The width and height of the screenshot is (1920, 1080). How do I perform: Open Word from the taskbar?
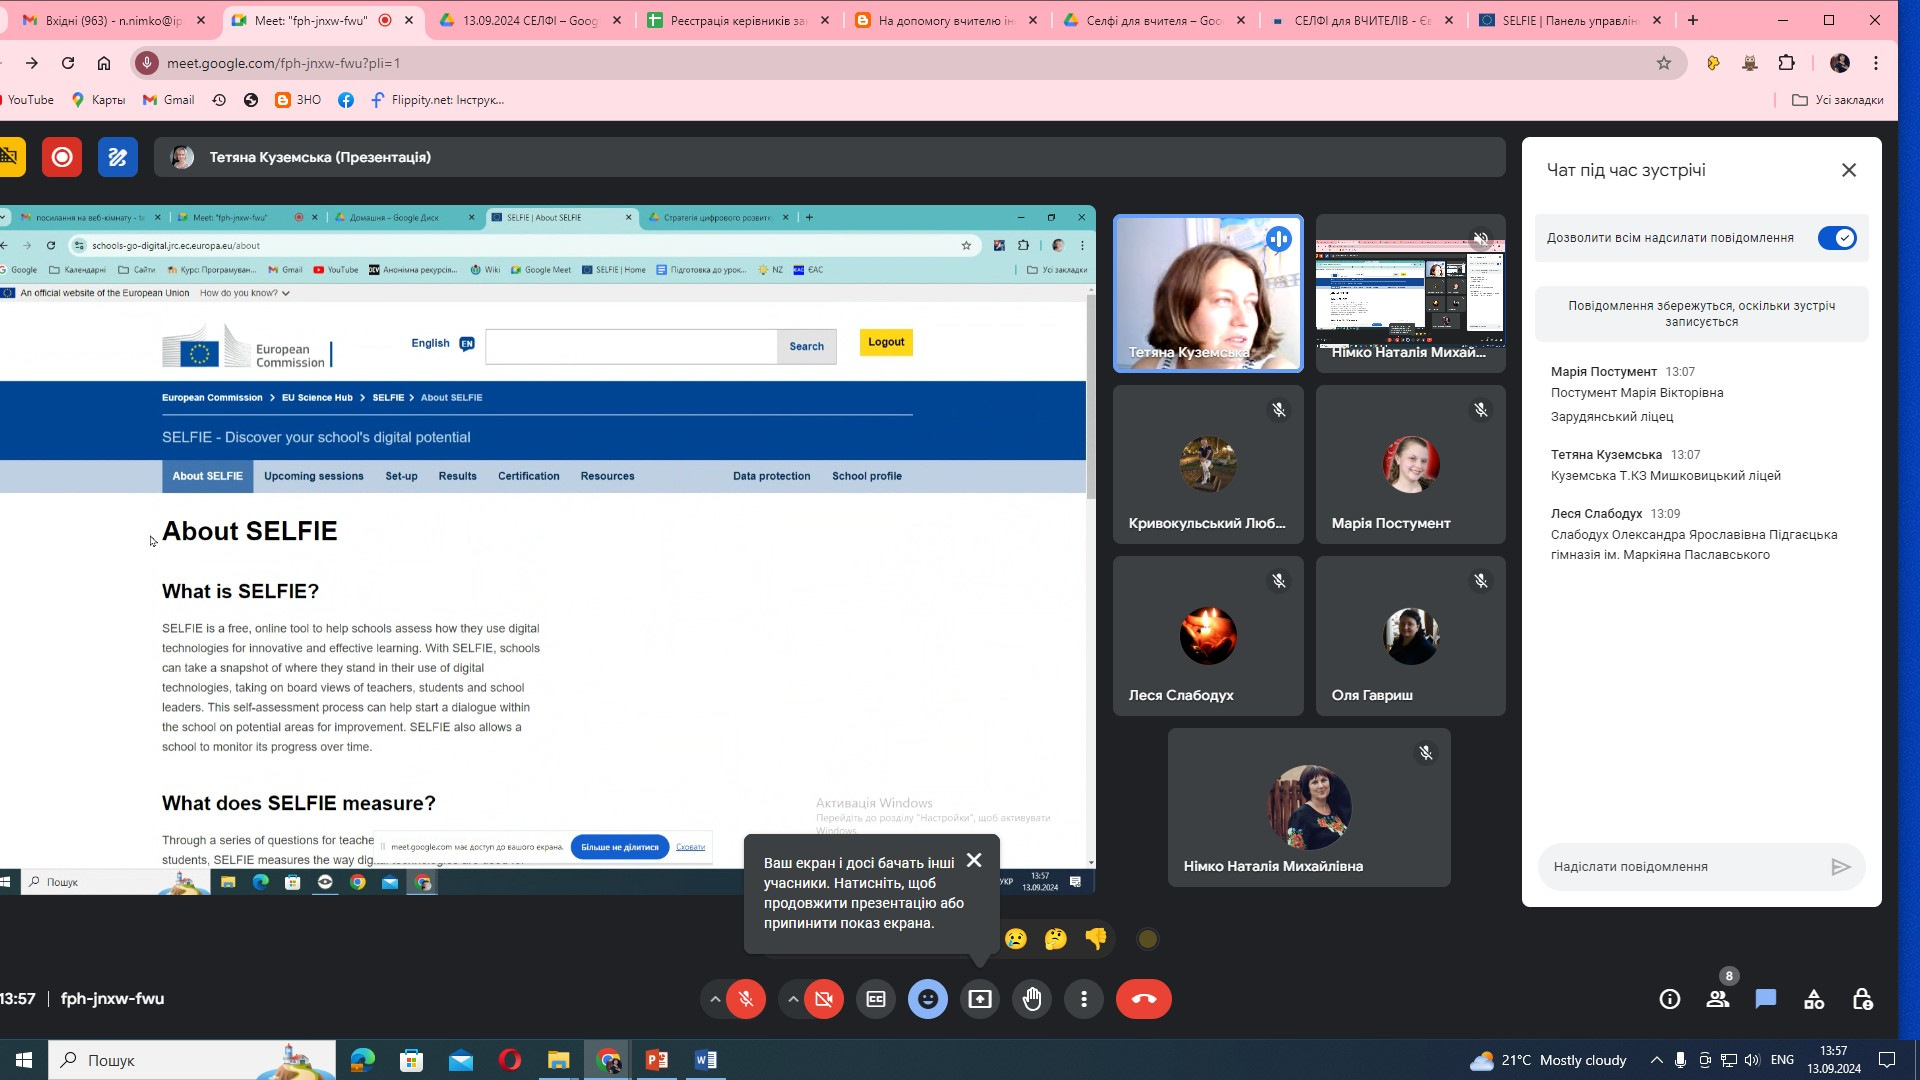705,1060
